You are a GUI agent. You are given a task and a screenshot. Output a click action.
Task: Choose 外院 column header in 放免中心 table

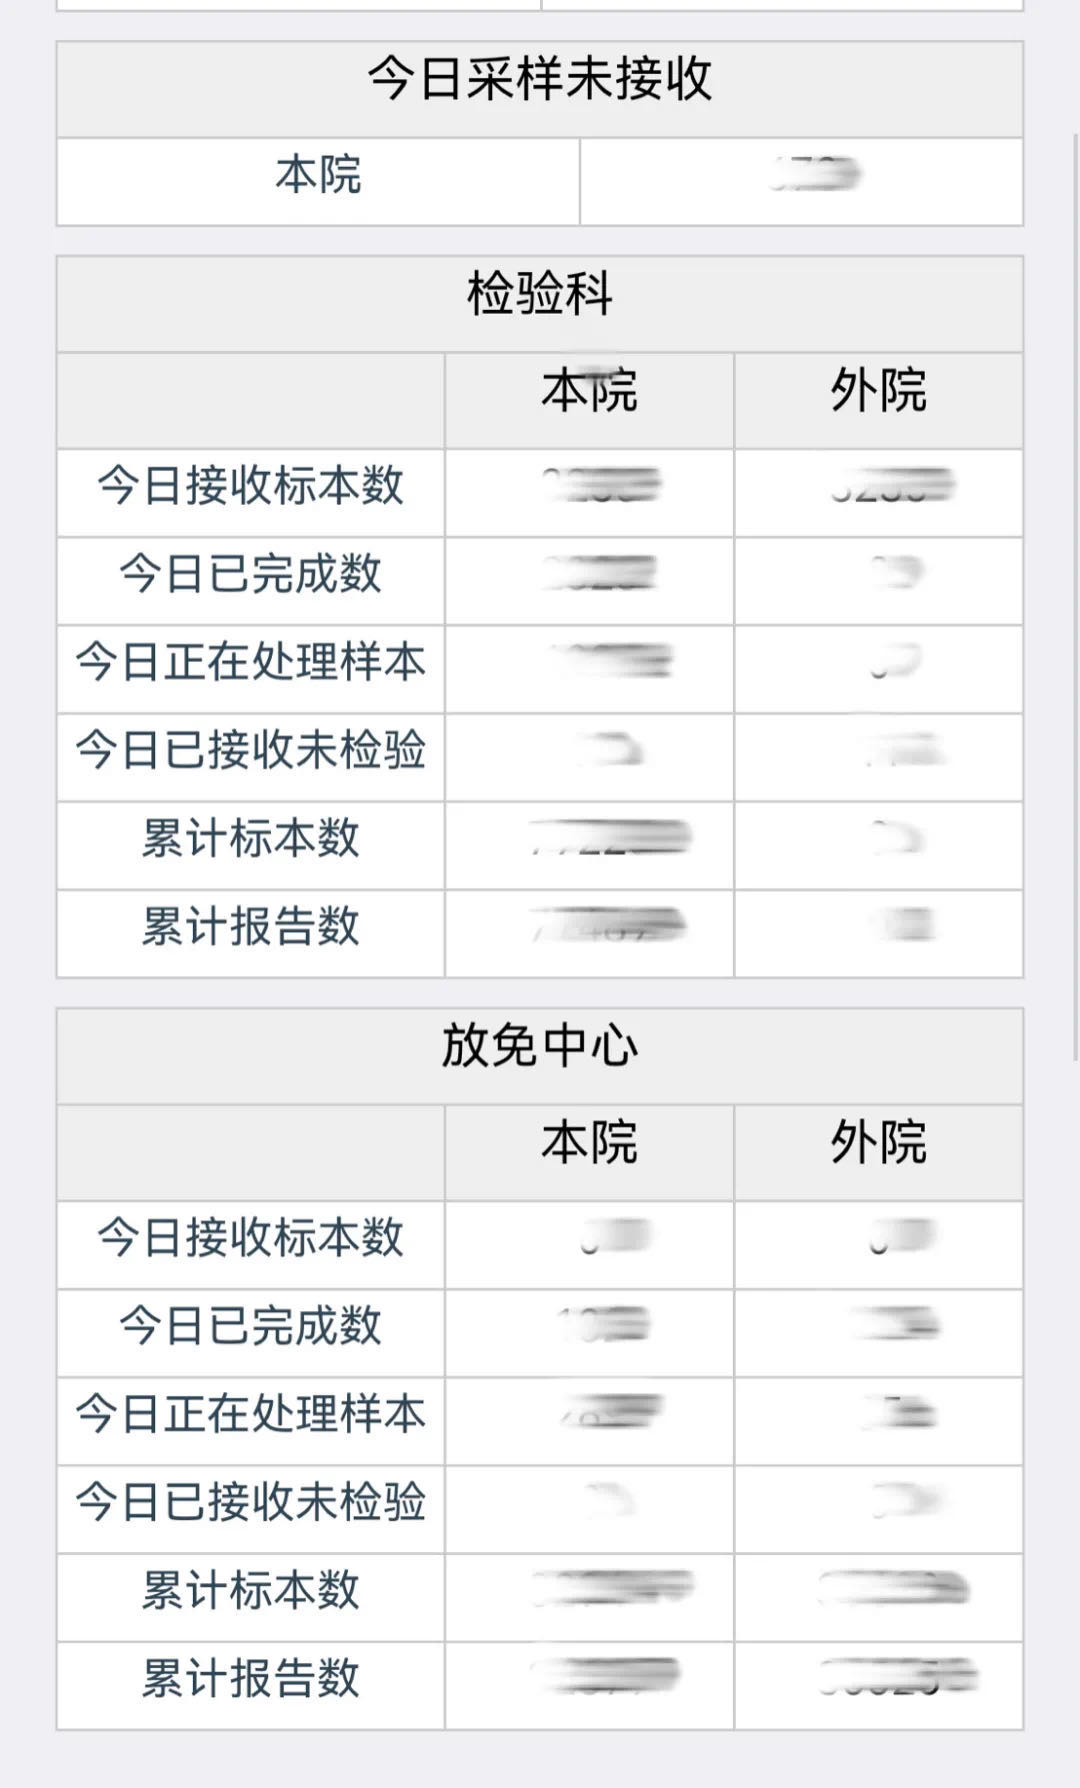coord(878,1143)
